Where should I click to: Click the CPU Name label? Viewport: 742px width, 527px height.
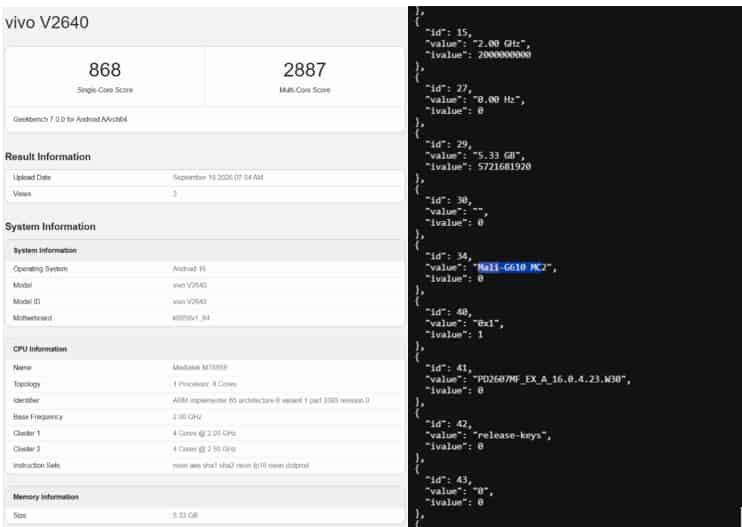pyautogui.click(x=22, y=368)
